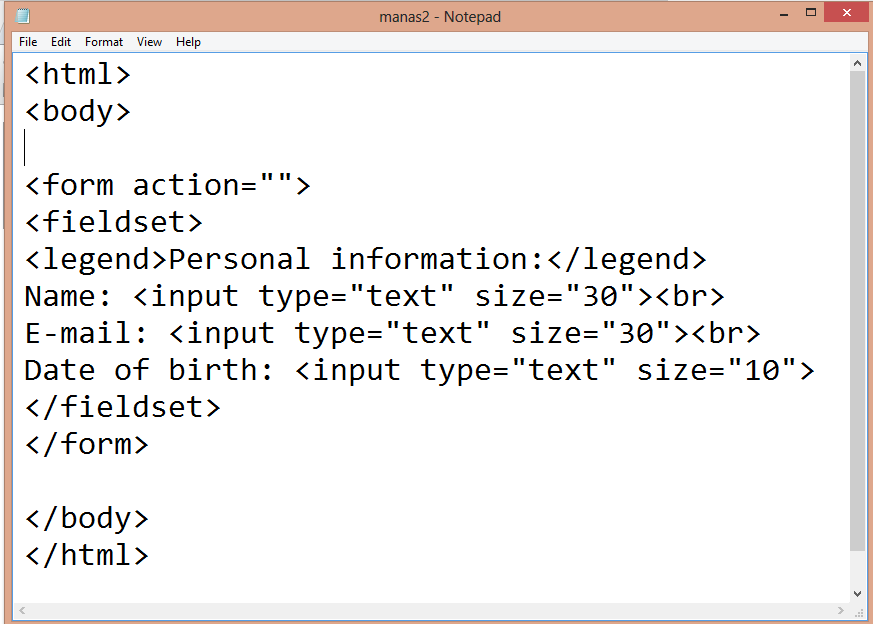This screenshot has width=873, height=624.
Task: Open the Edit menu
Action: pos(61,42)
